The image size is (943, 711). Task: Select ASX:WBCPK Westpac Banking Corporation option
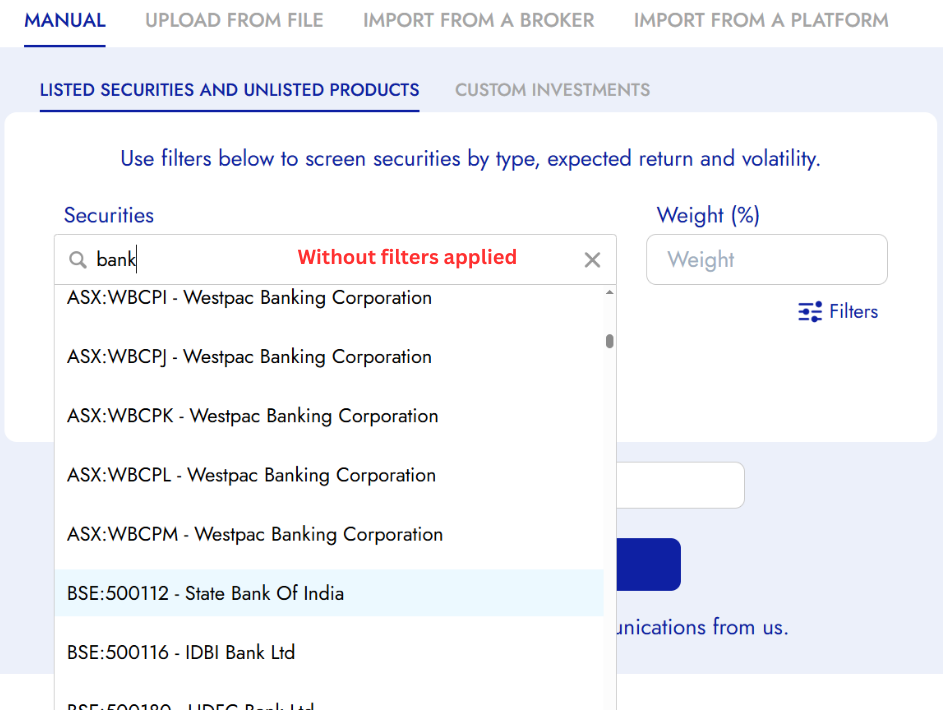(x=252, y=416)
